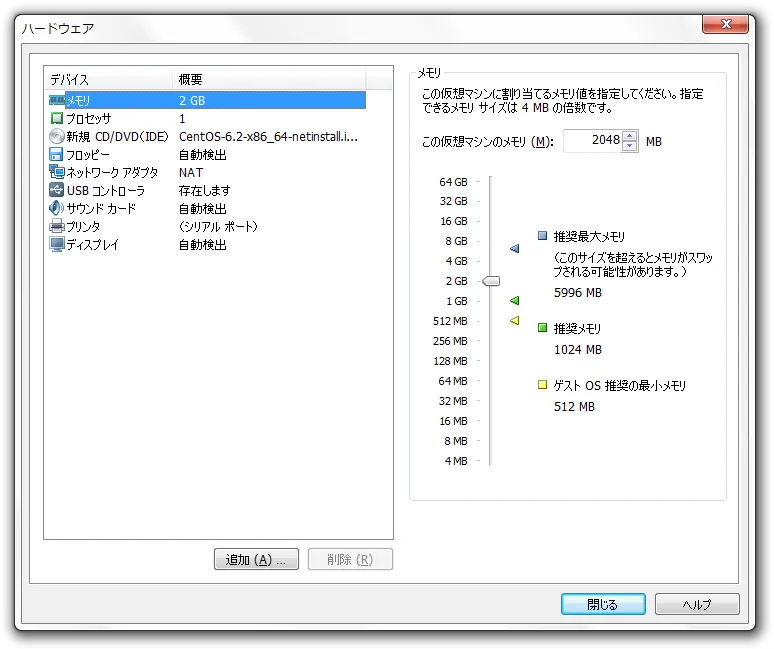774x649 pixels.
Task: Click the CentOS-6.2-x86_64-netinstall summary text
Action: click(x=268, y=137)
